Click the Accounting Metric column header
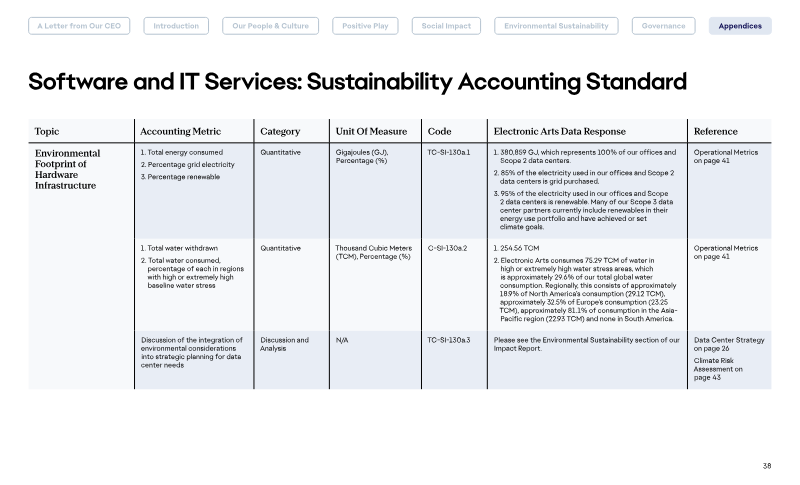 181,132
